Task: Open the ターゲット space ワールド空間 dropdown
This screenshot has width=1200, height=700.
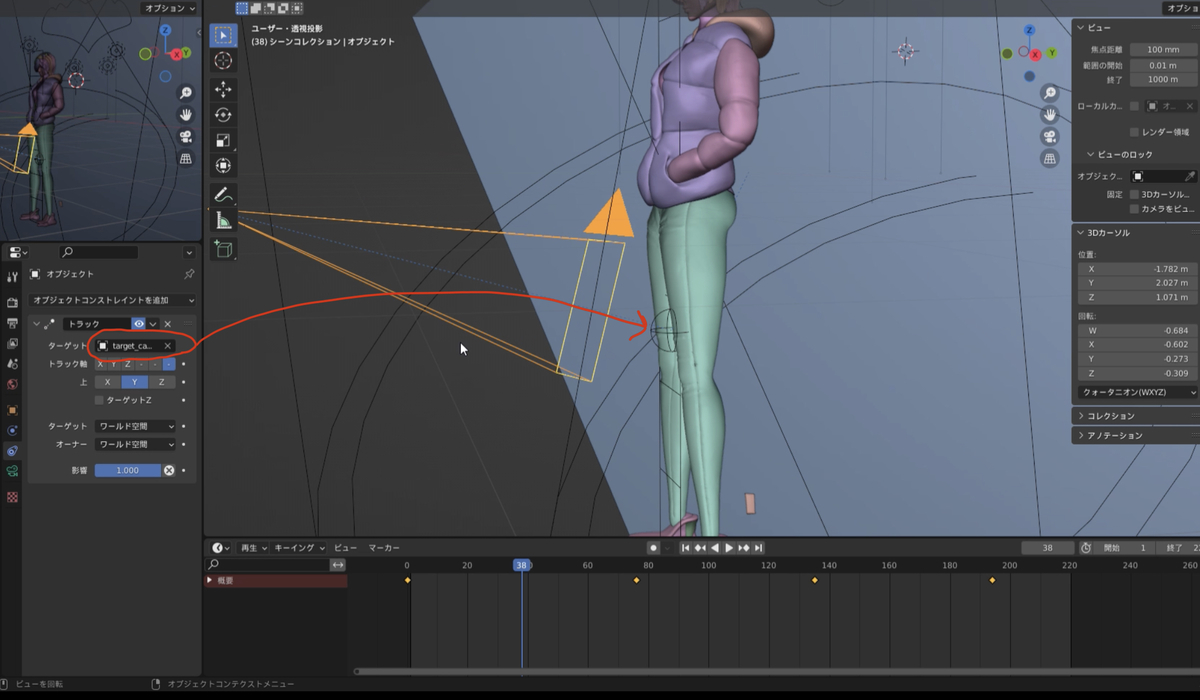Action: pos(136,426)
